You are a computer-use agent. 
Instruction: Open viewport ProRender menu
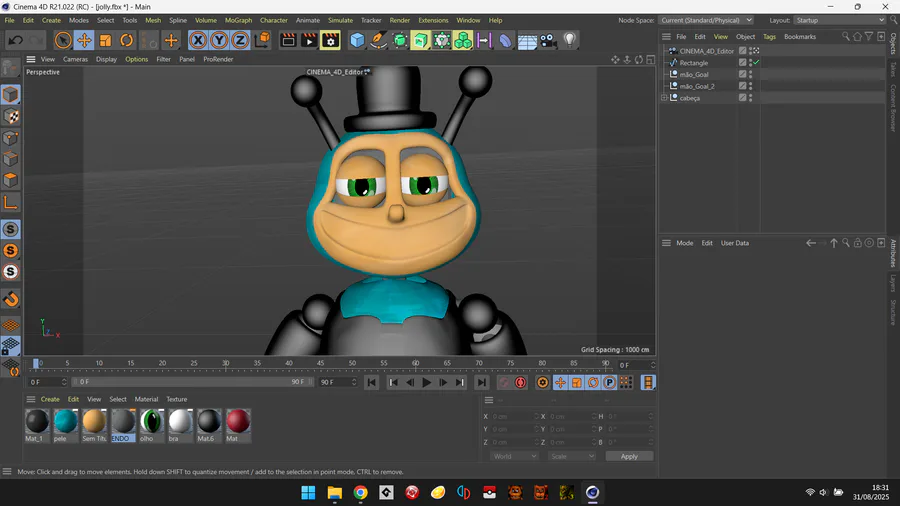pos(218,59)
